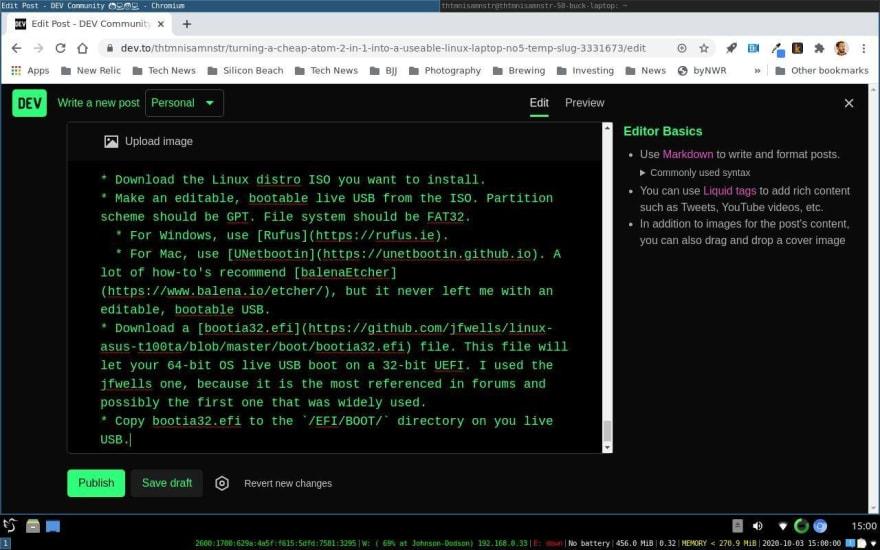Screen dimensions: 880x550
Task: Click the volume icon in system tray
Action: (757, 526)
